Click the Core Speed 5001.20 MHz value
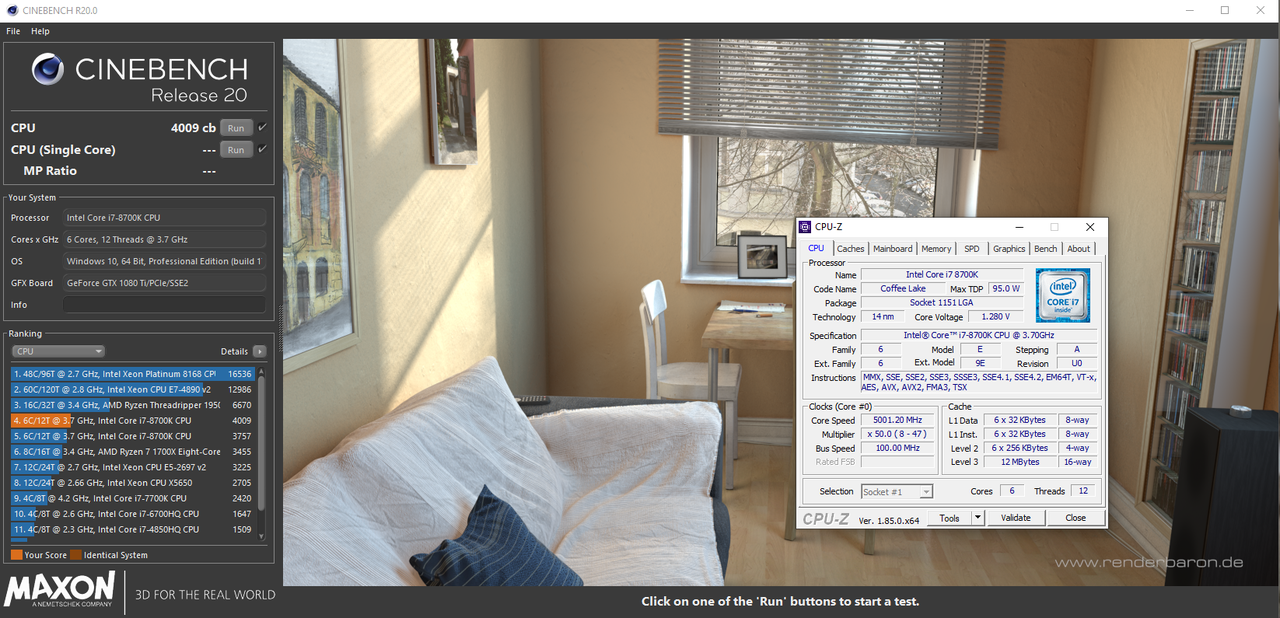The height and width of the screenshot is (618, 1280). pyautogui.click(x=896, y=421)
